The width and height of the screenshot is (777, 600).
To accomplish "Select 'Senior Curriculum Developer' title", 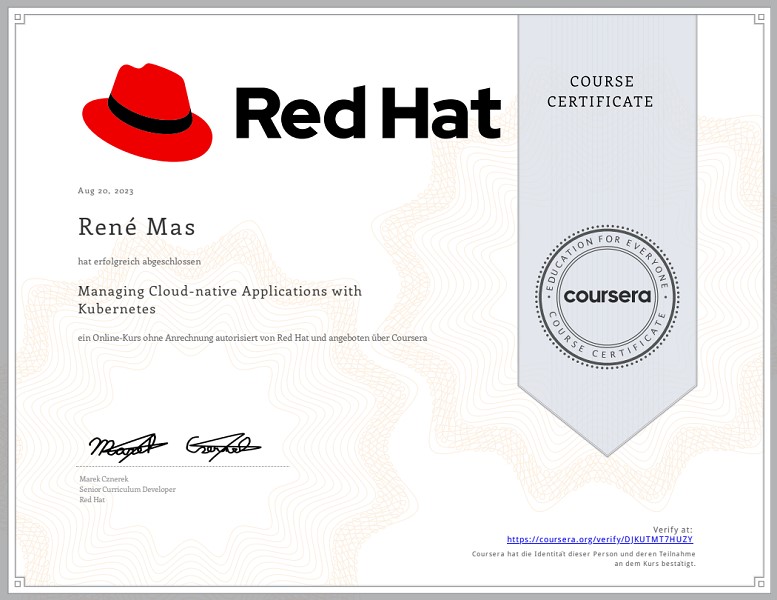I will pos(127,490).
